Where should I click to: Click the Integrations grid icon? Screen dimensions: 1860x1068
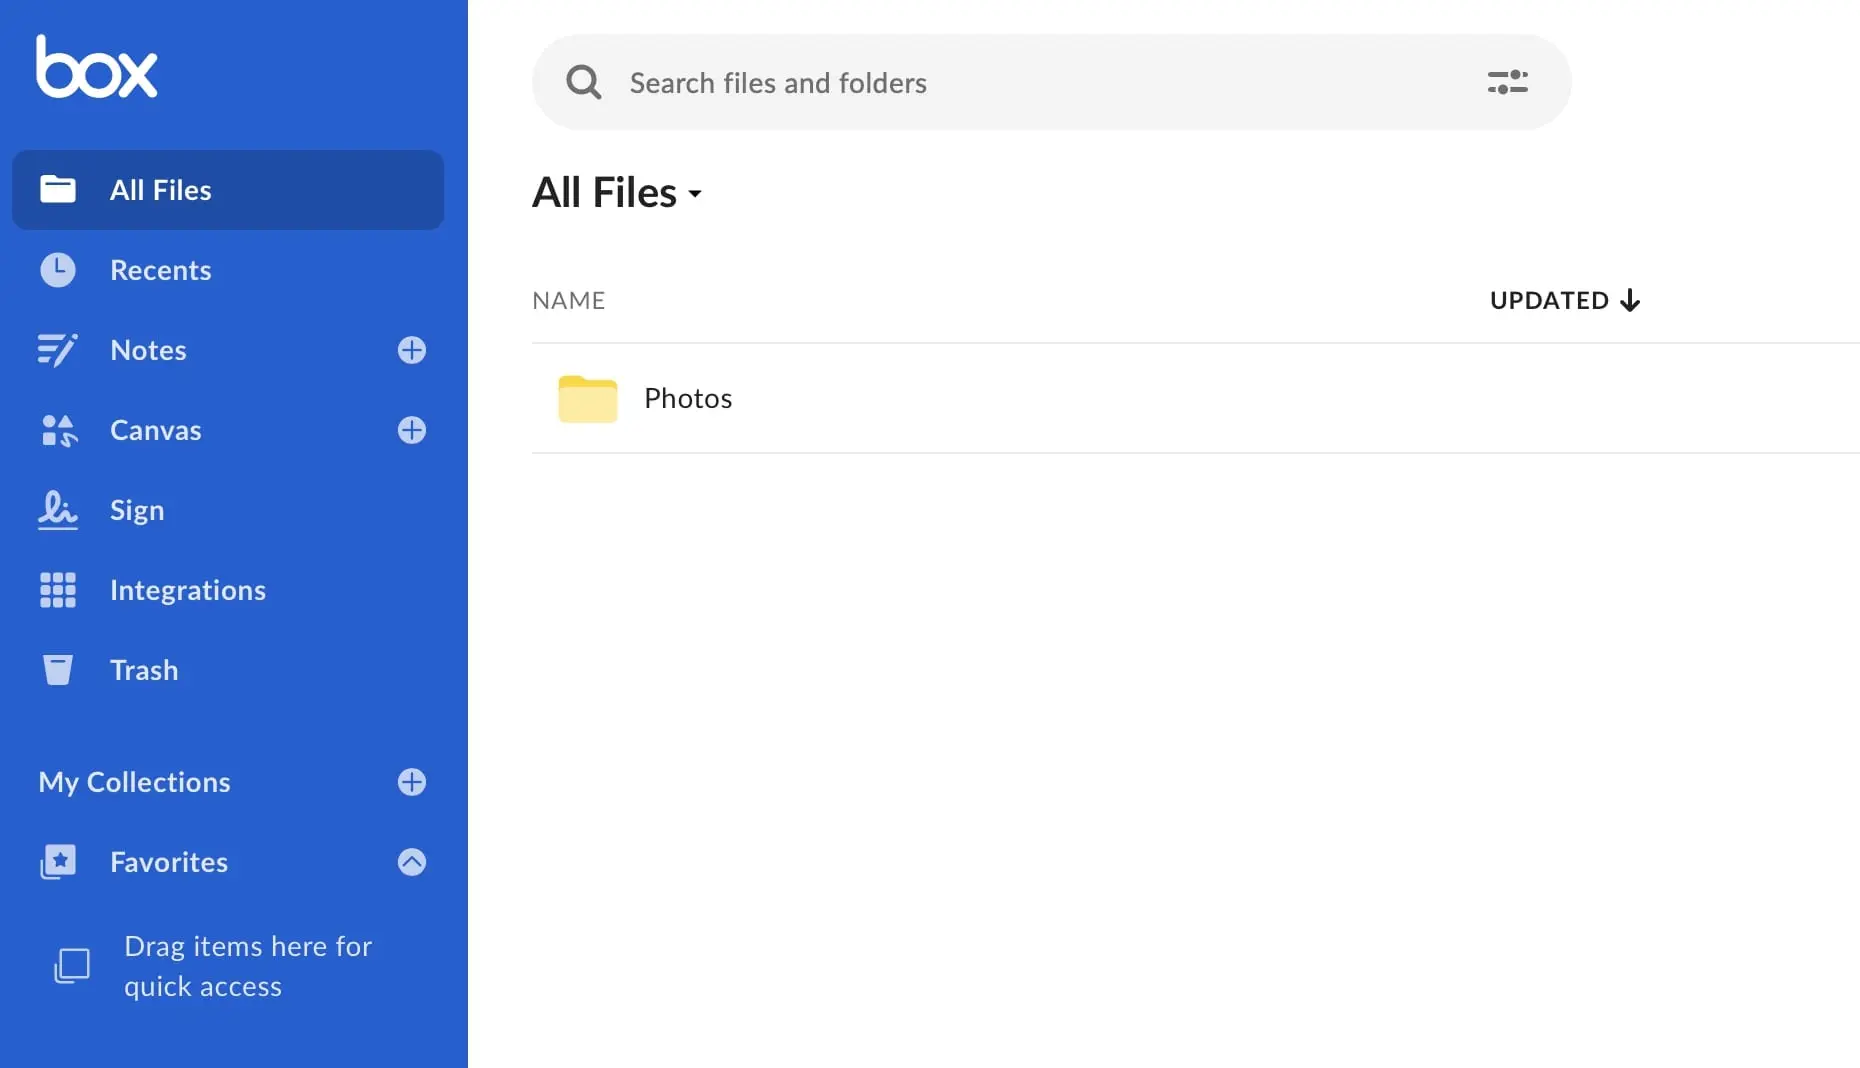[x=57, y=590]
